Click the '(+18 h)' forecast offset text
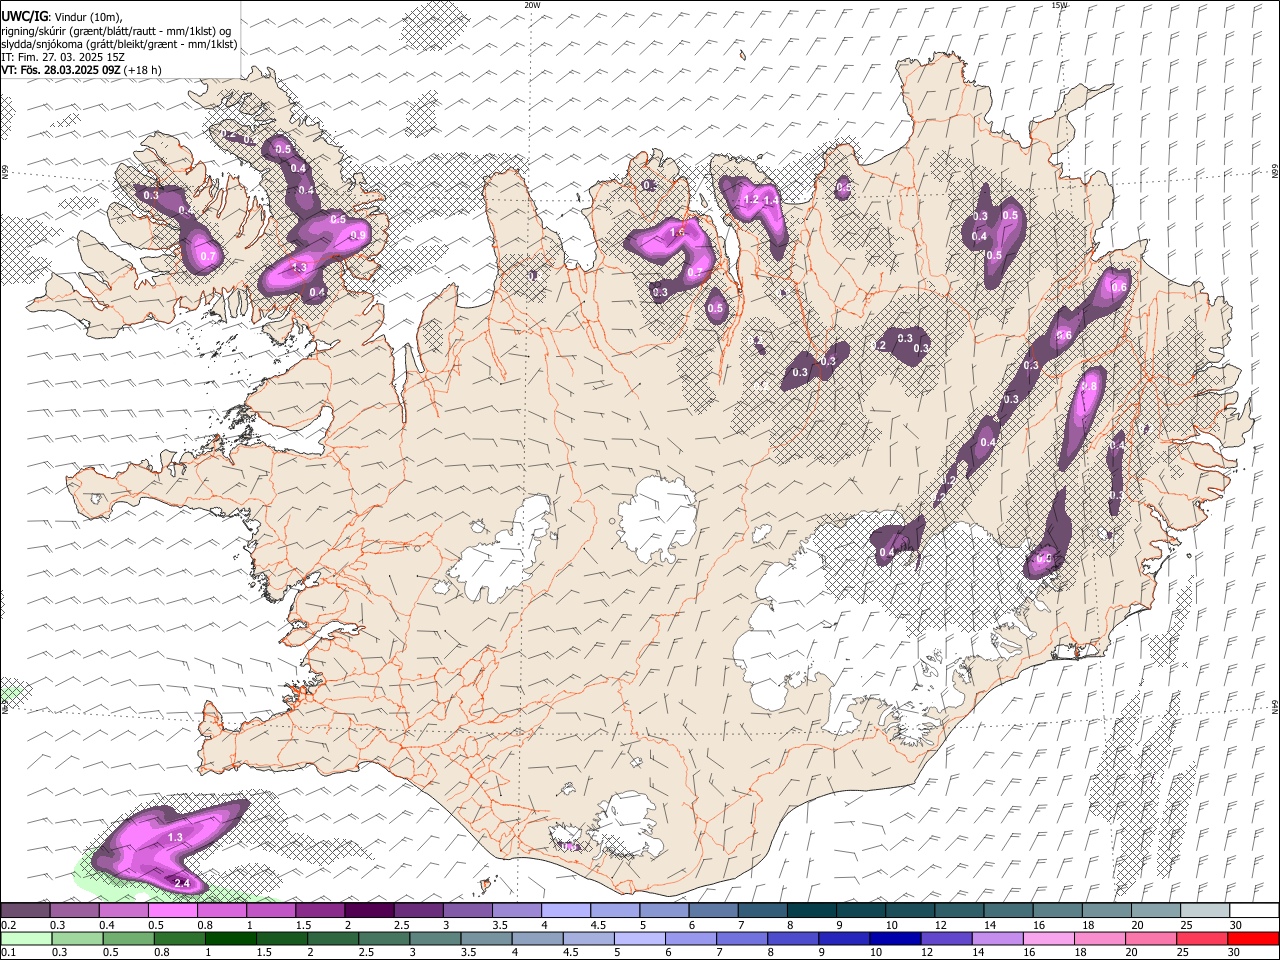The image size is (1280, 960). [144, 70]
